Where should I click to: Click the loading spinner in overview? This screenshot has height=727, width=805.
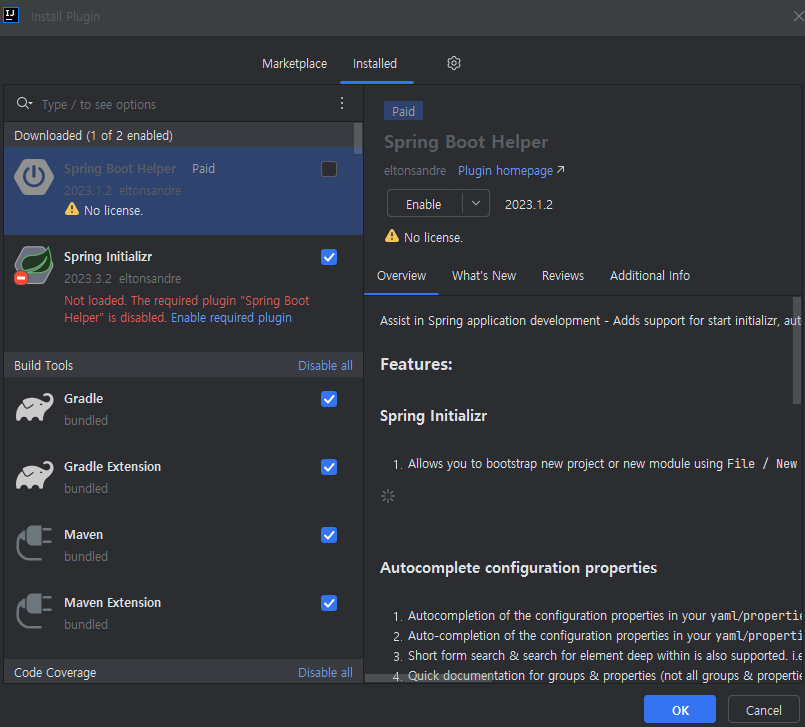388,496
